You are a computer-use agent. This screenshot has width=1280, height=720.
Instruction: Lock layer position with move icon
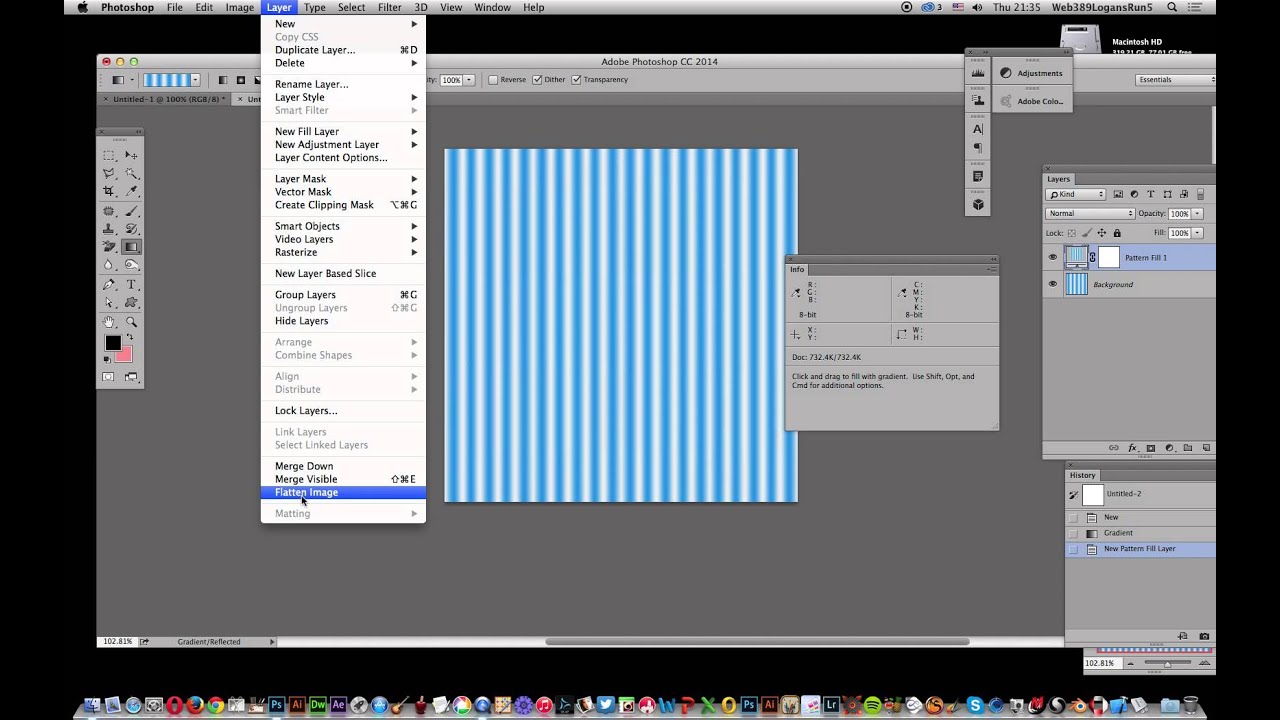tap(1102, 233)
